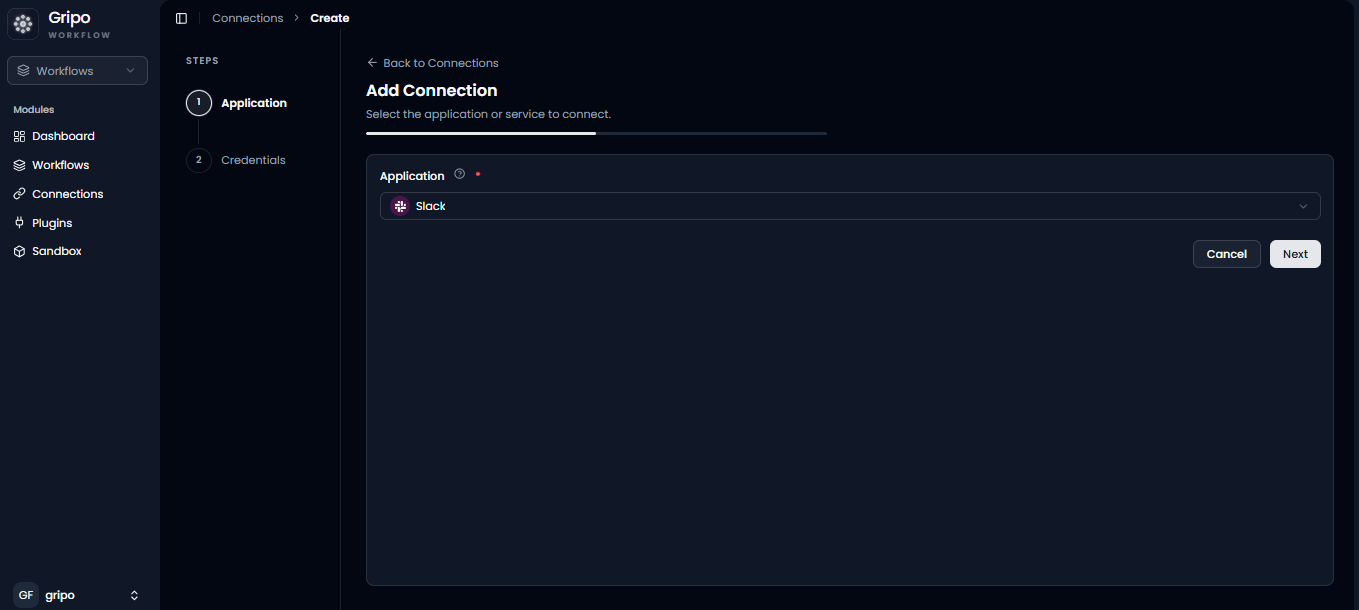
Task: Click the Cancel button
Action: (x=1227, y=254)
